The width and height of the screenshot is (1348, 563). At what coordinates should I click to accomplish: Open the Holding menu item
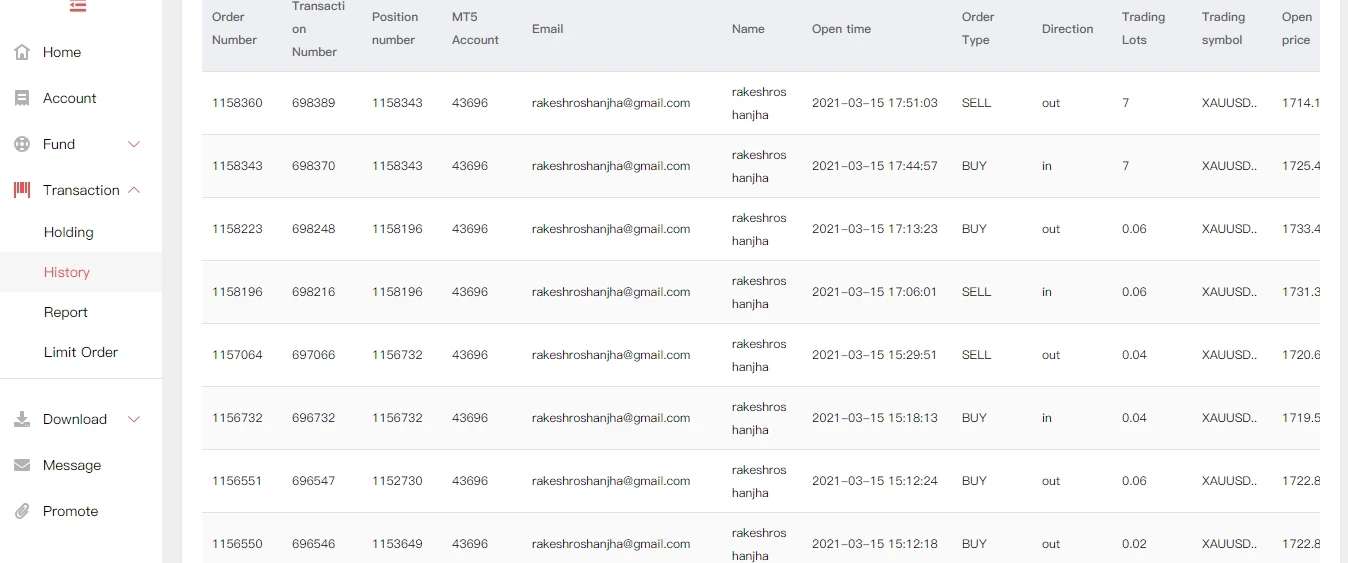pos(68,232)
